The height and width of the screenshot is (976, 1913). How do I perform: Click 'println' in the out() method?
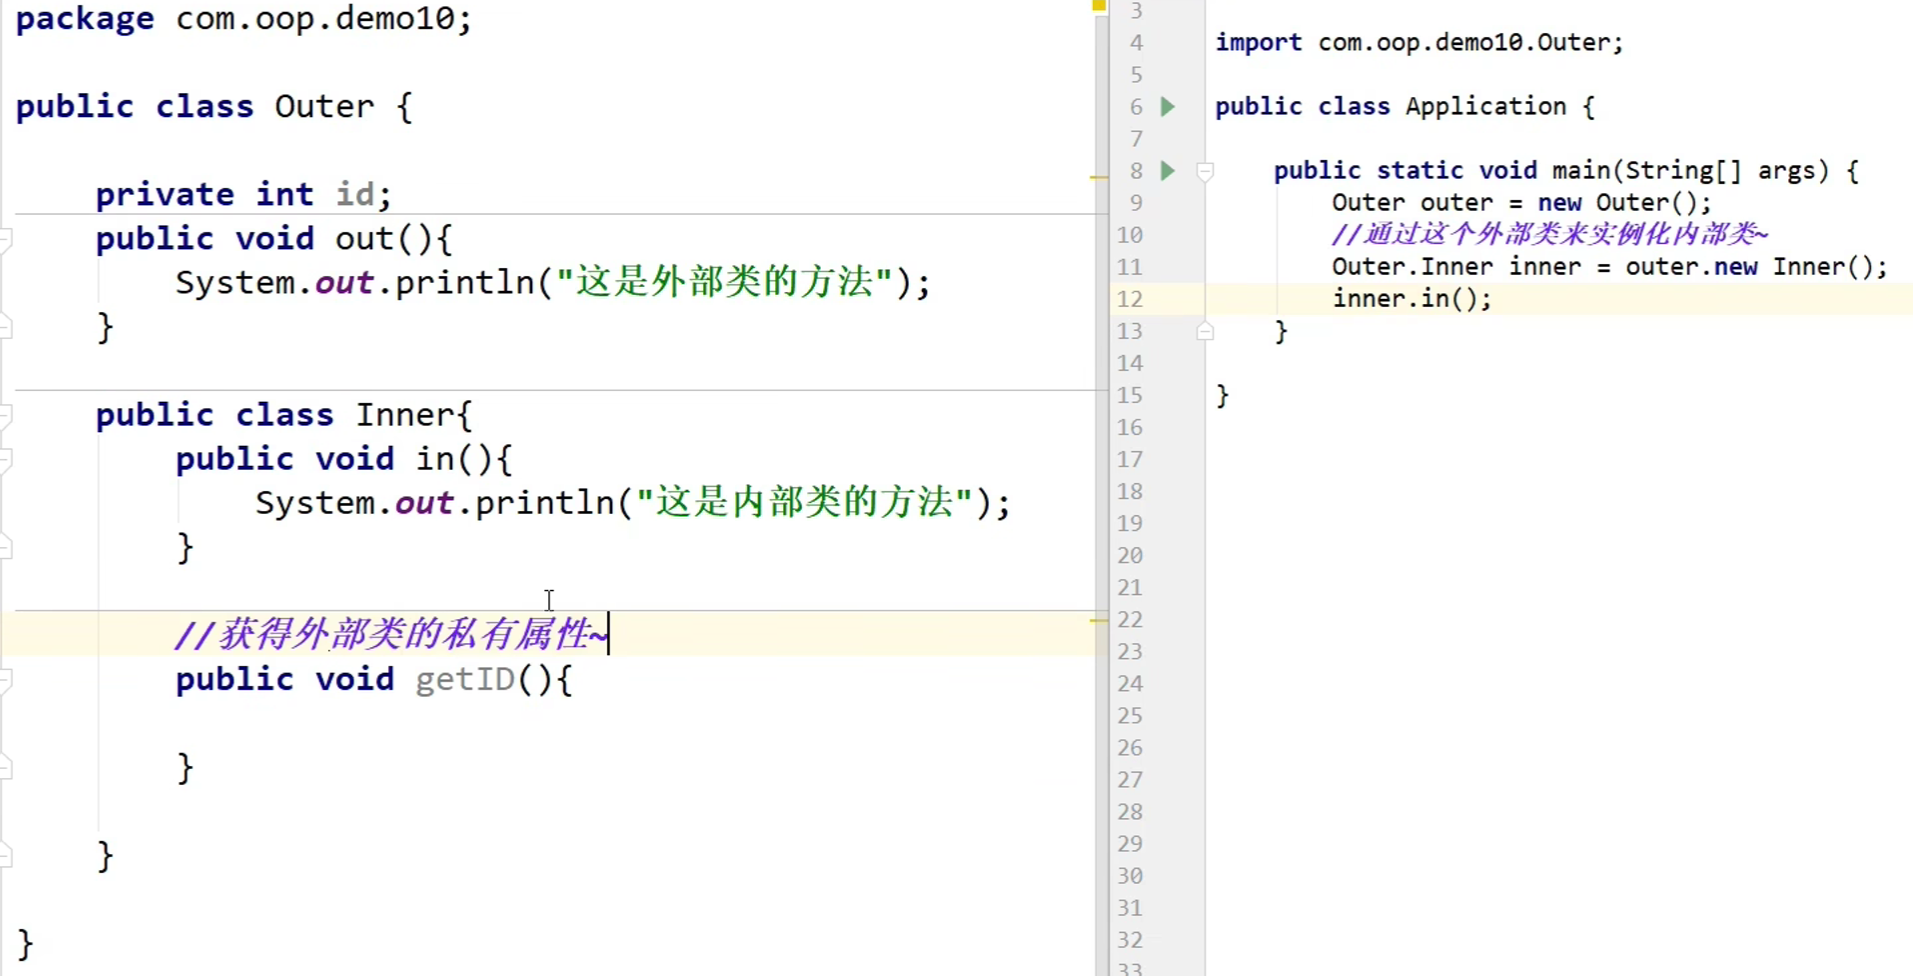[x=465, y=282]
